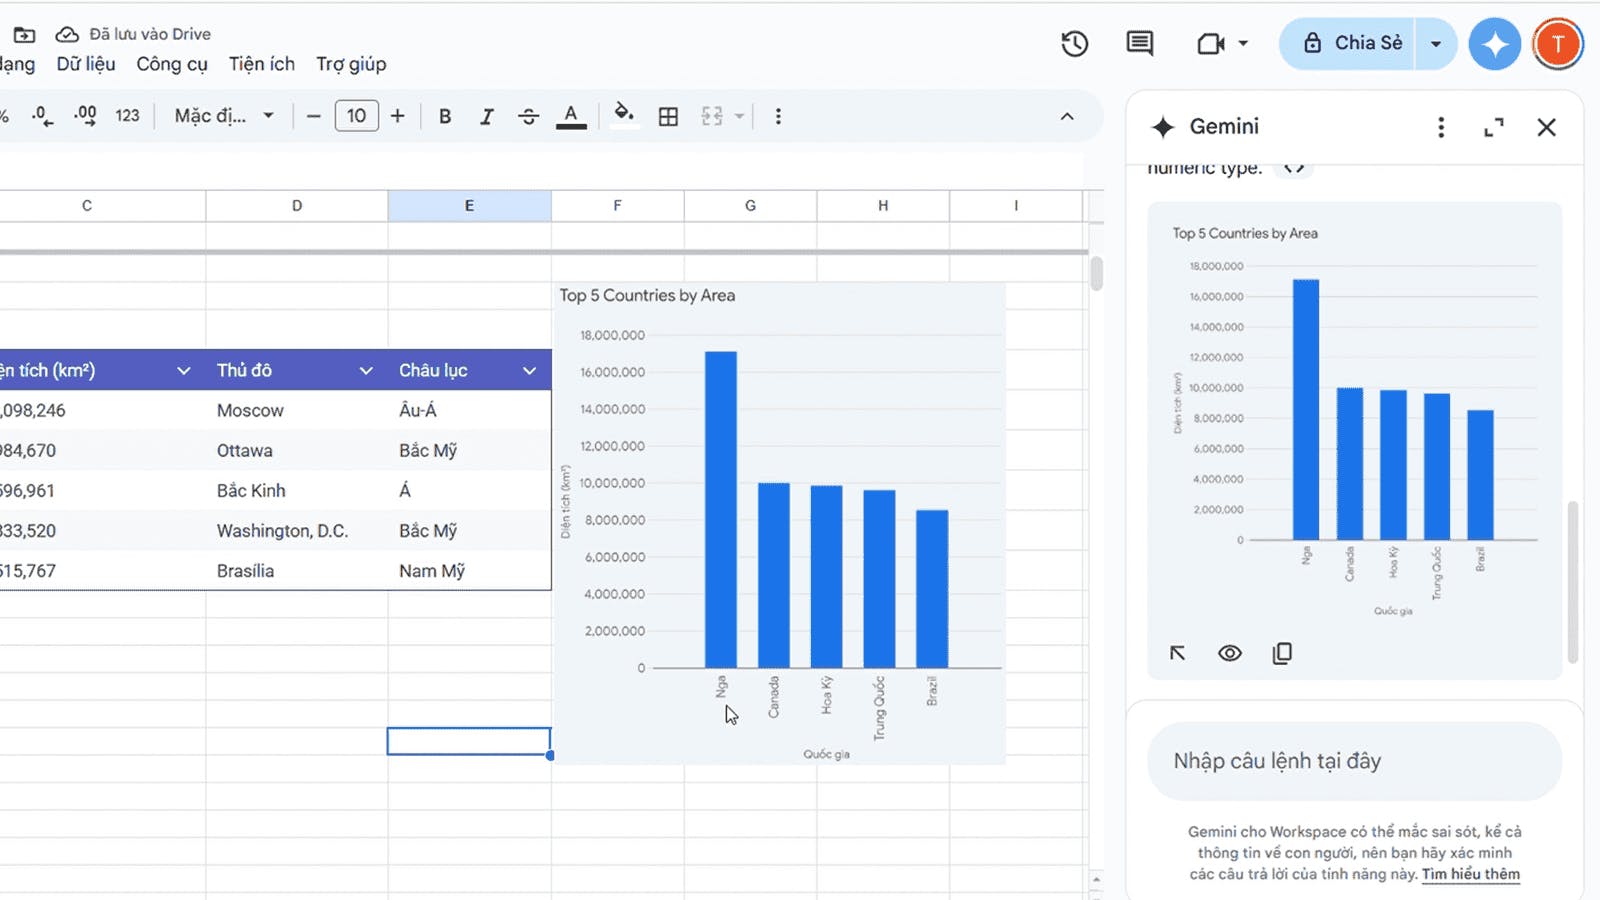This screenshot has width=1600, height=900.
Task: Open the share options dropdown arrow
Action: [1436, 43]
